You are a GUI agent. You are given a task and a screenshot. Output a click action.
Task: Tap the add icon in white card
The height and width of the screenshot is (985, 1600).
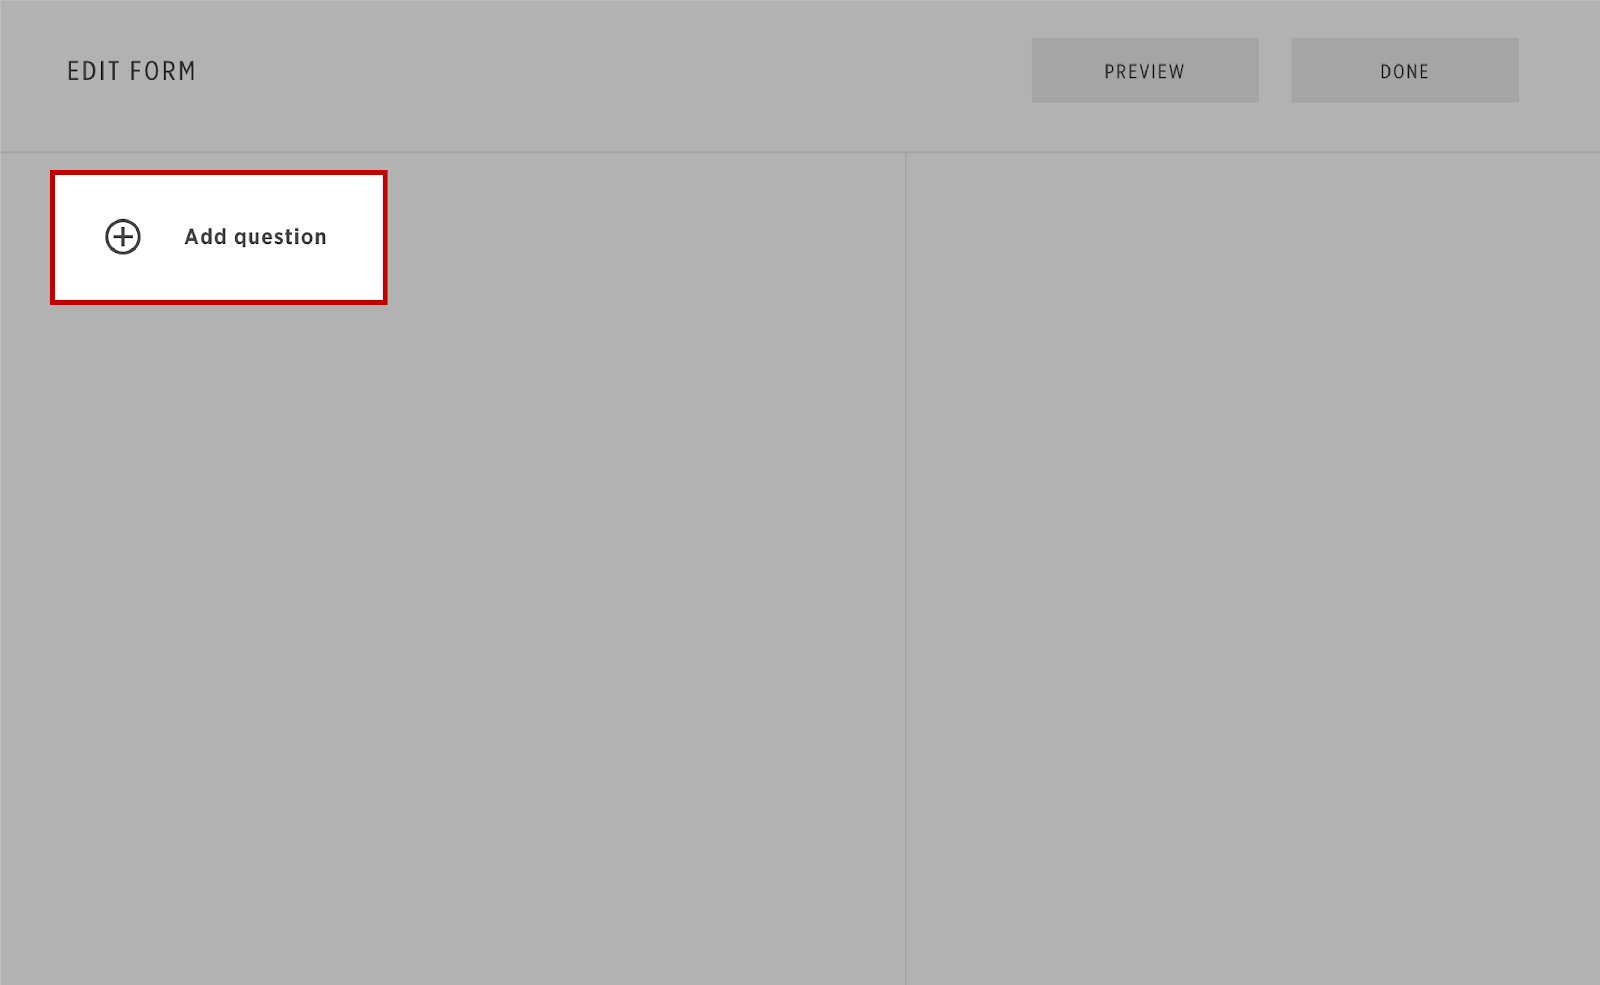pyautogui.click(x=123, y=237)
